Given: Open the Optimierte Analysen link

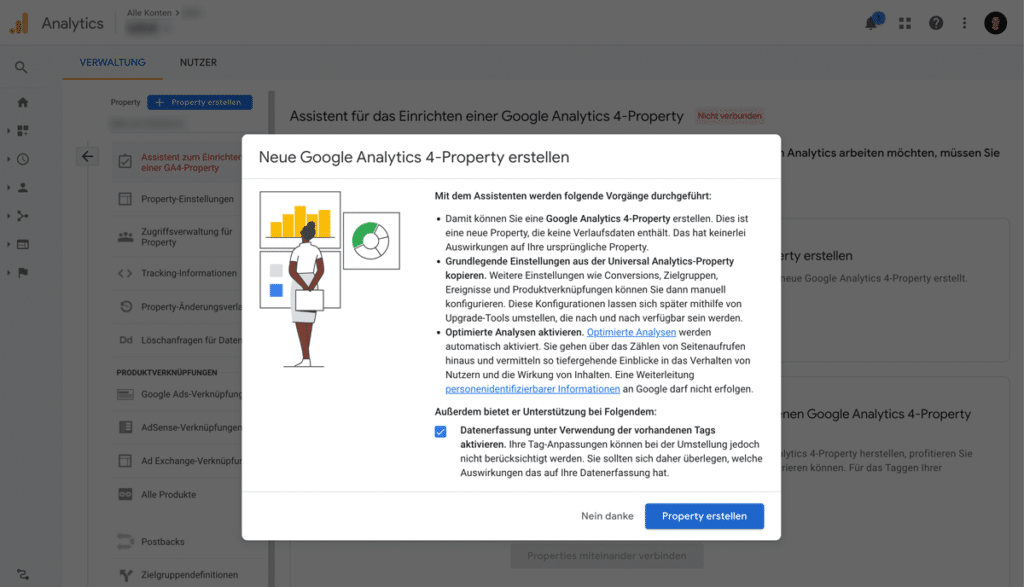Looking at the screenshot, I should click(631, 331).
